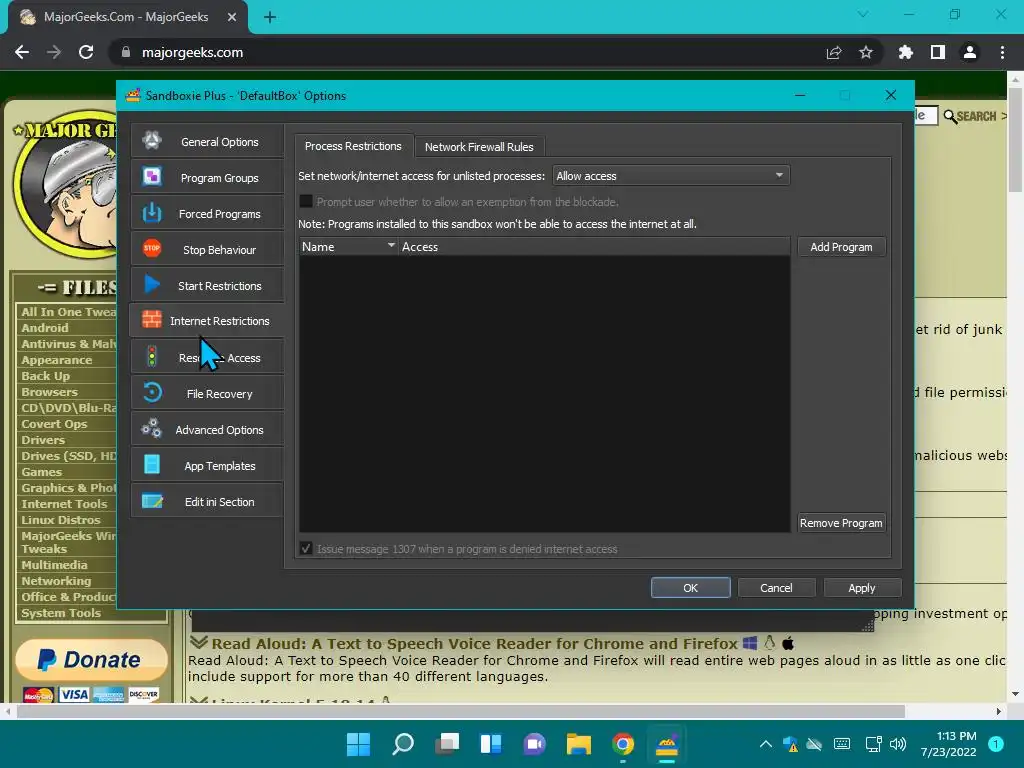Expand the Read Aloud article chevron
Screen dimensions: 1024x768
199,643
